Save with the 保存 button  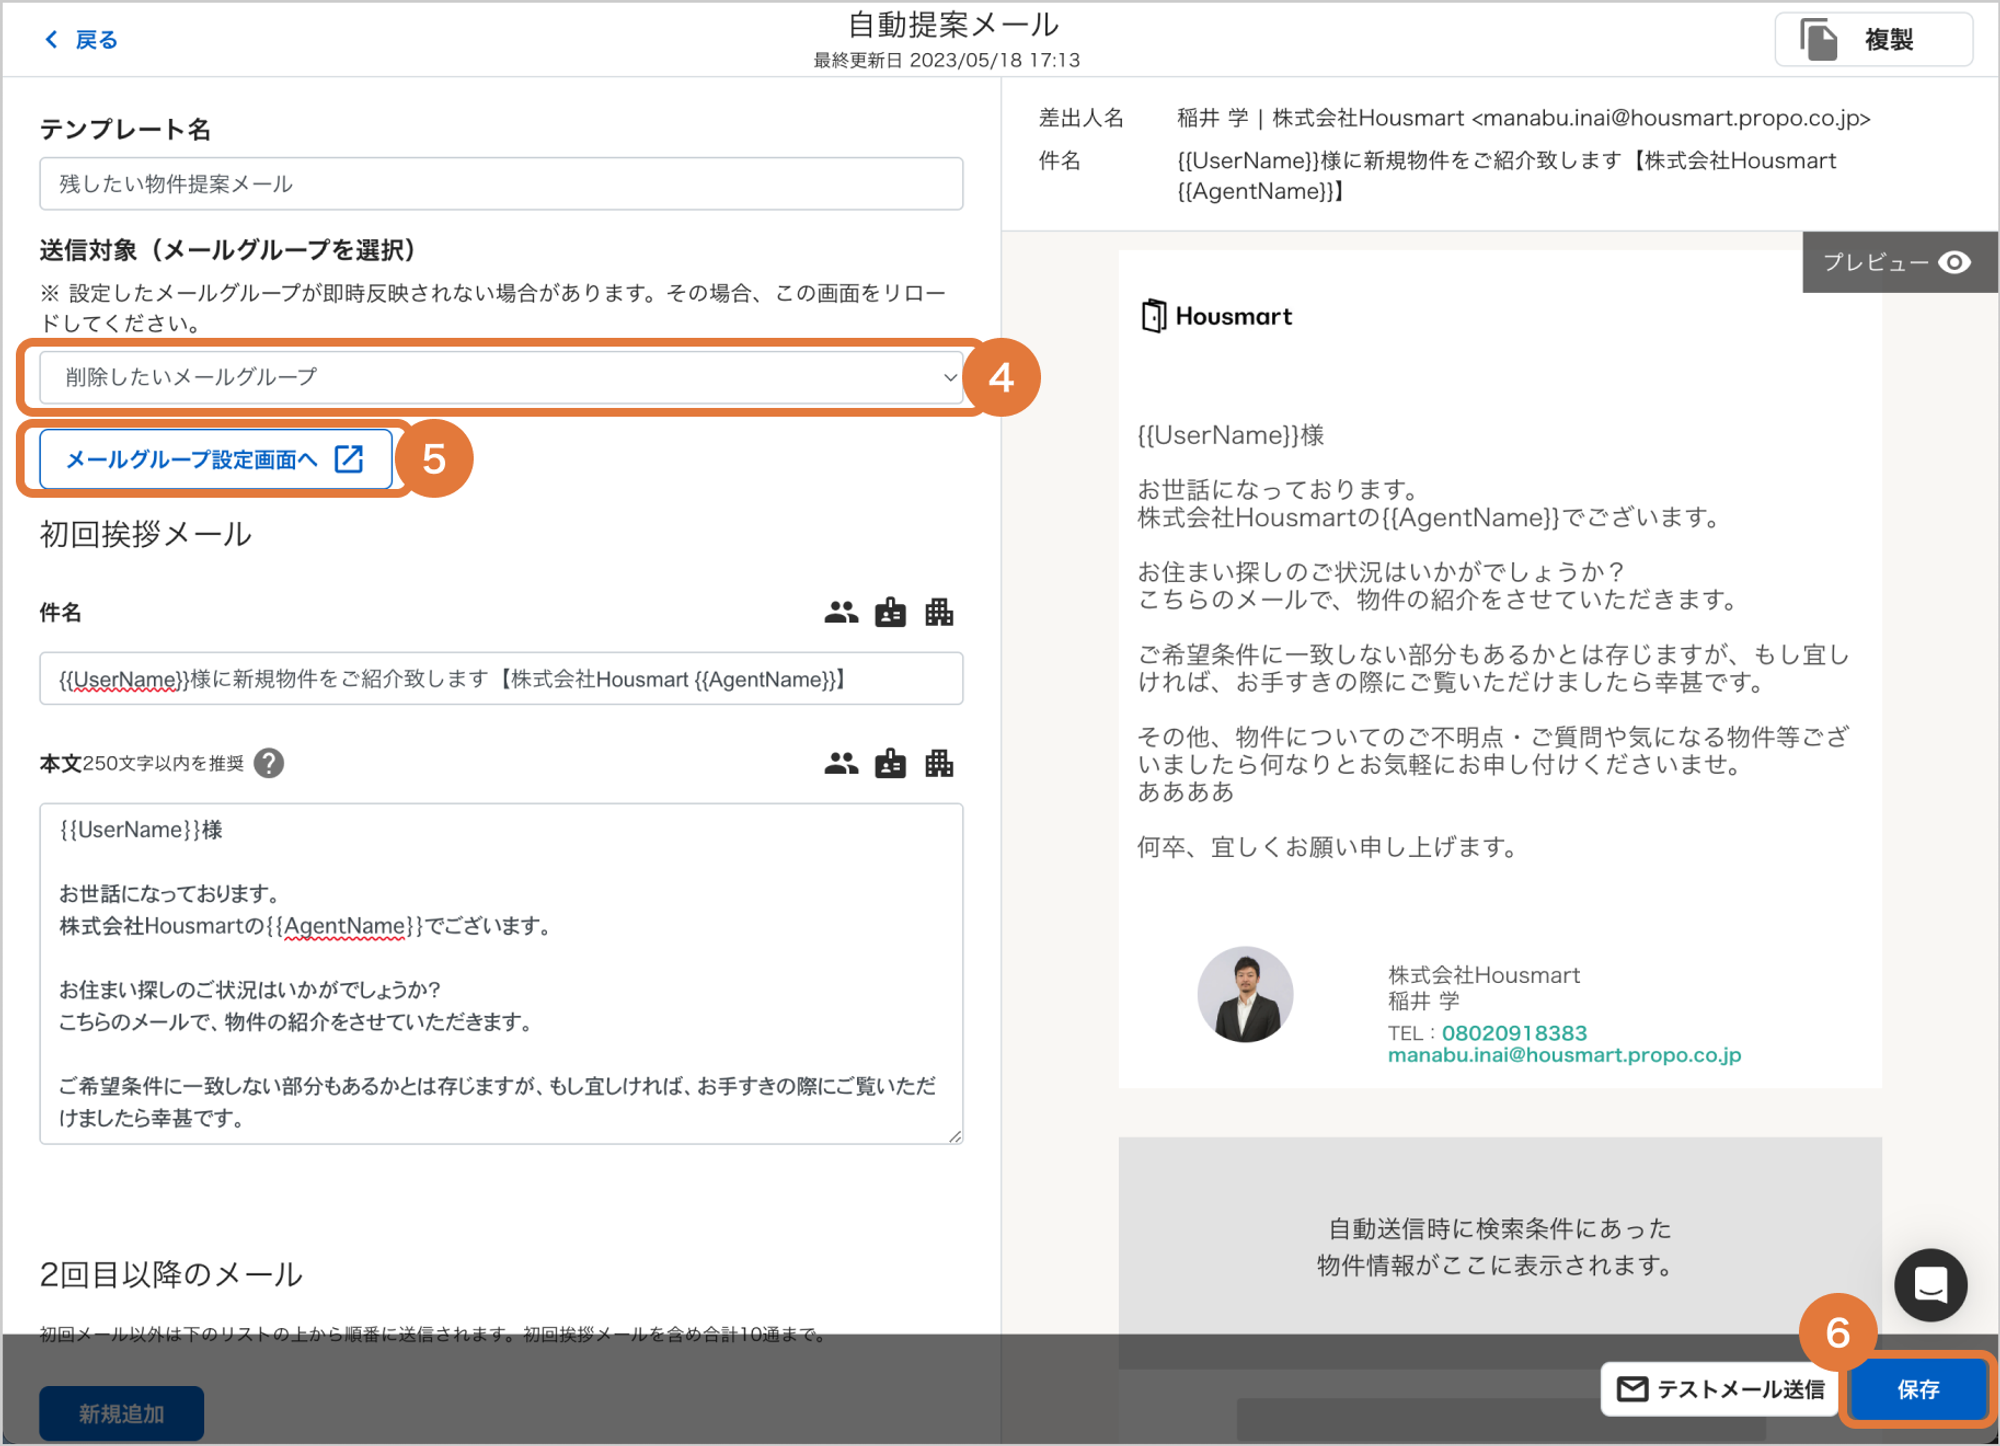(x=1918, y=1389)
